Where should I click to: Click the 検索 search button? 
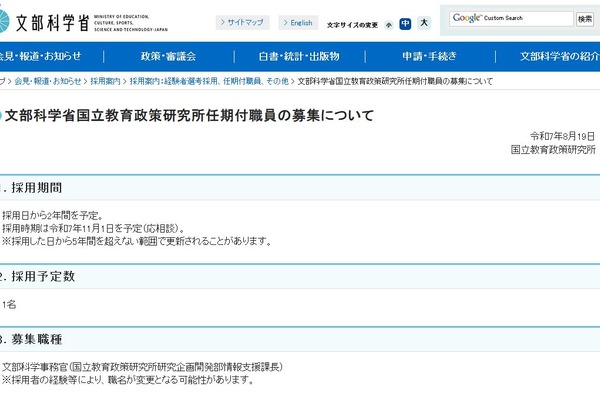click(x=585, y=19)
